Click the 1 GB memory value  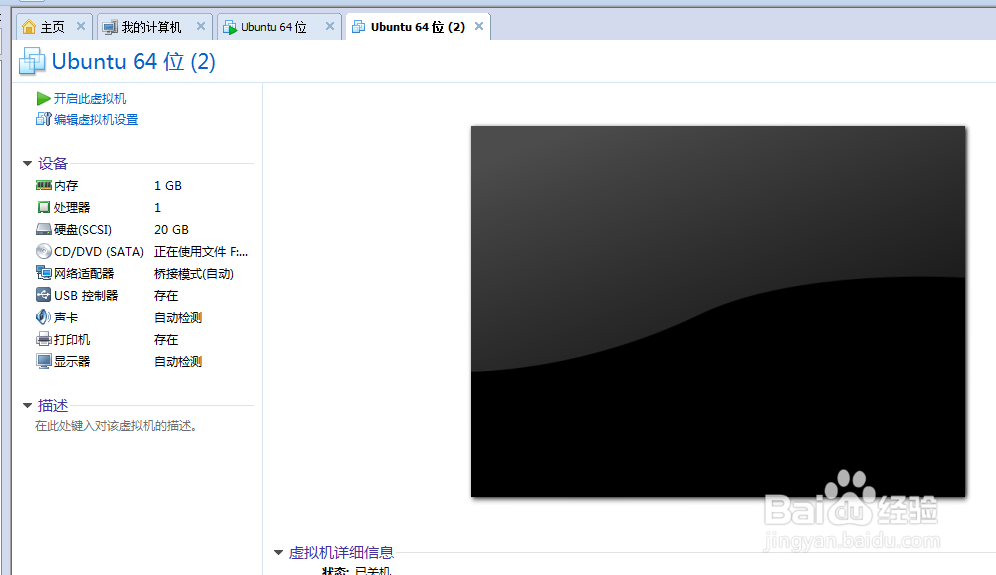click(168, 186)
